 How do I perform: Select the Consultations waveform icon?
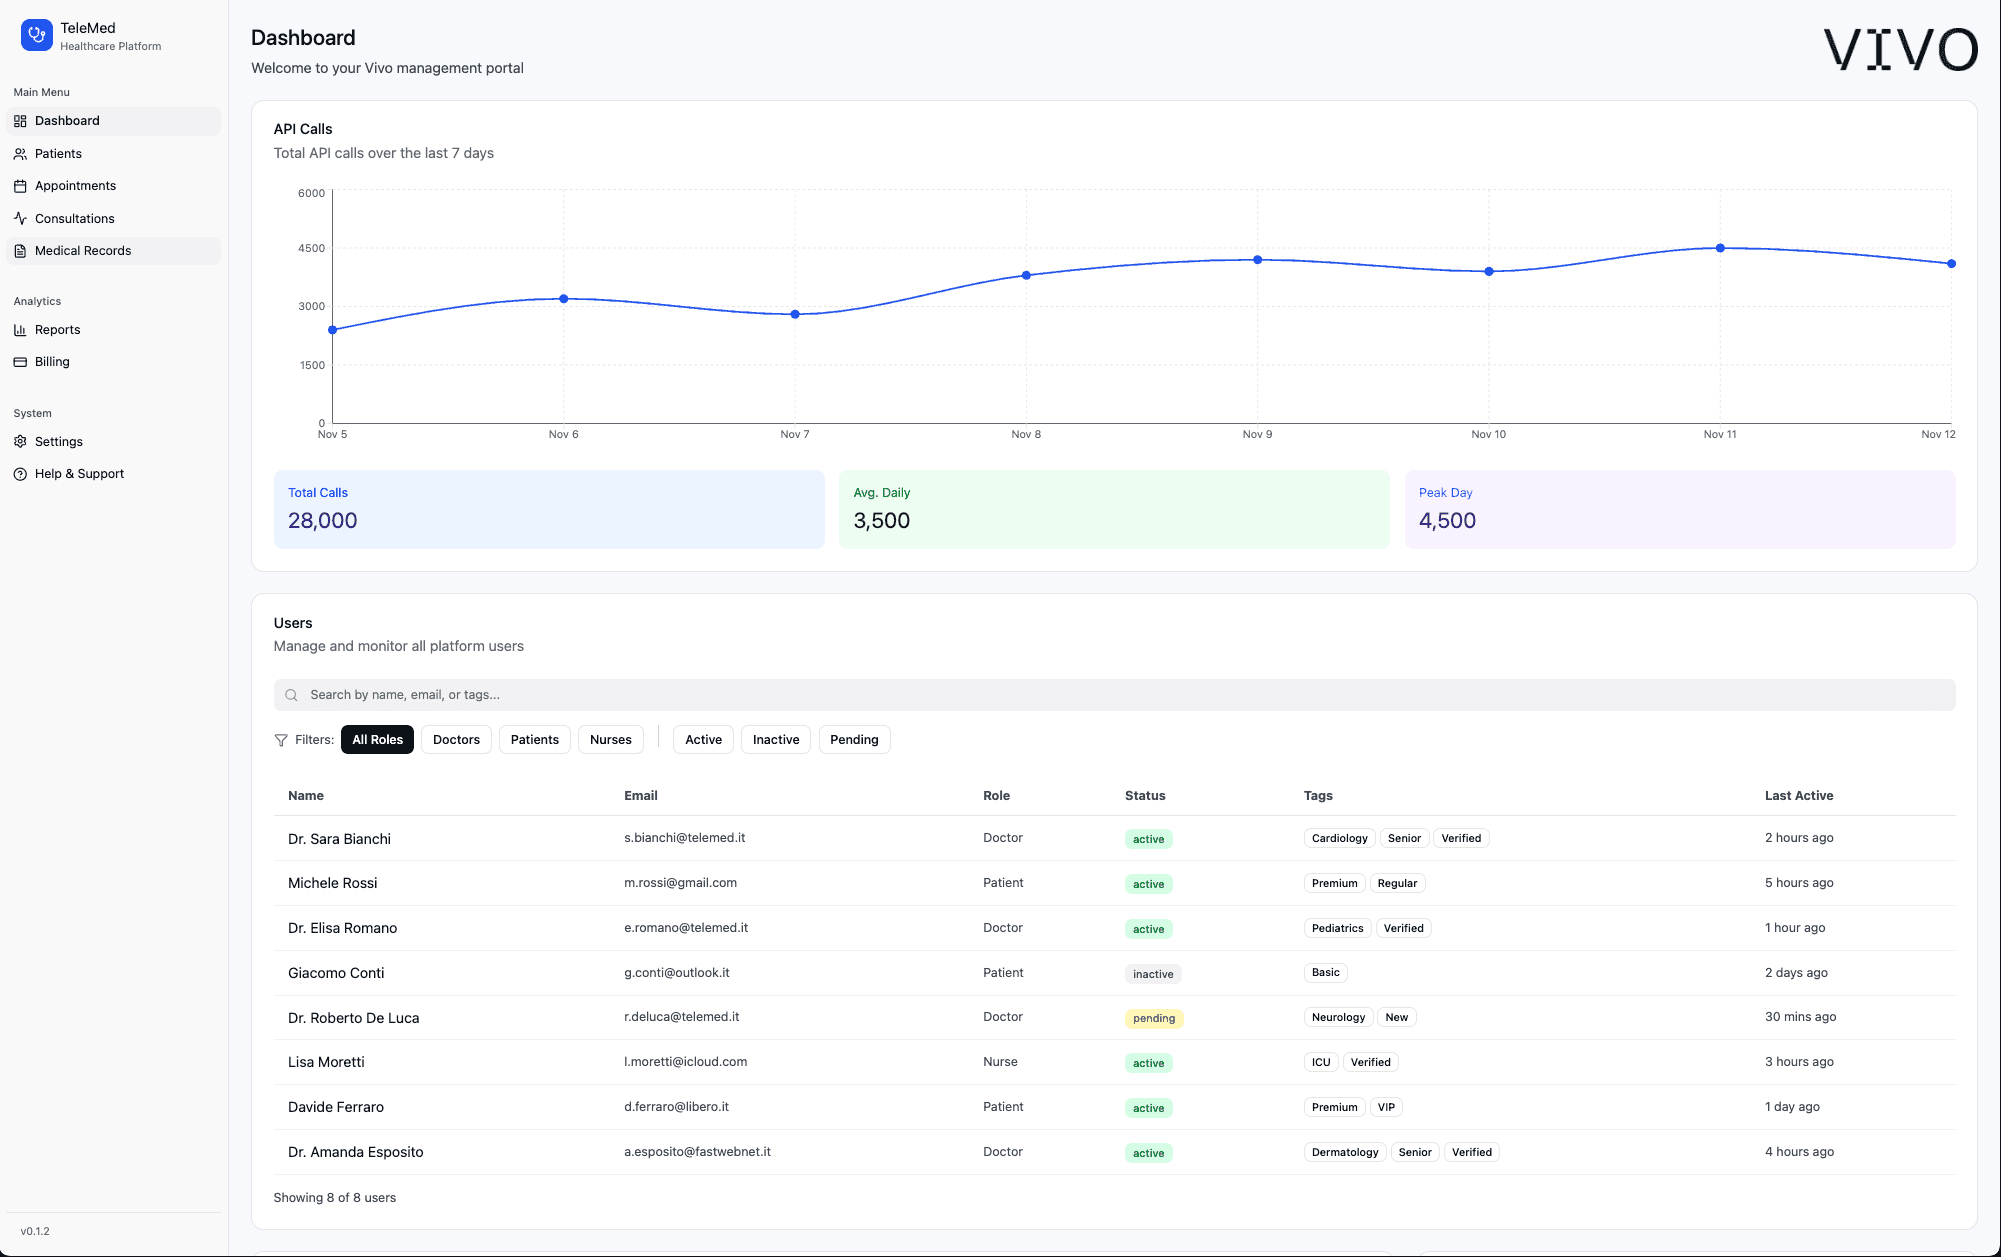[x=21, y=218]
